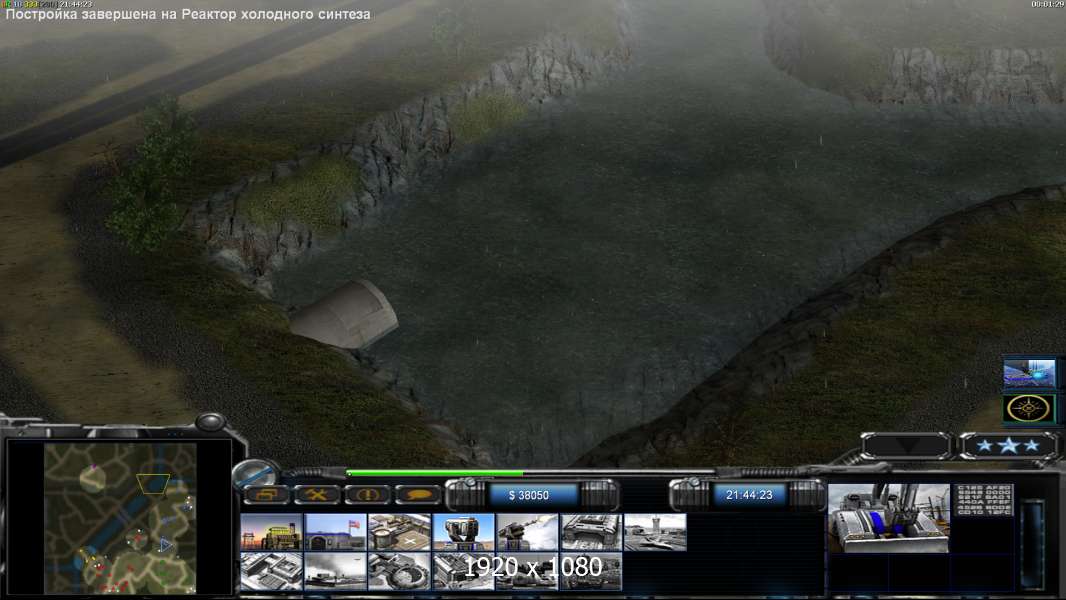Select the power plant build icon
The width and height of the screenshot is (1066, 600).
click(271, 532)
